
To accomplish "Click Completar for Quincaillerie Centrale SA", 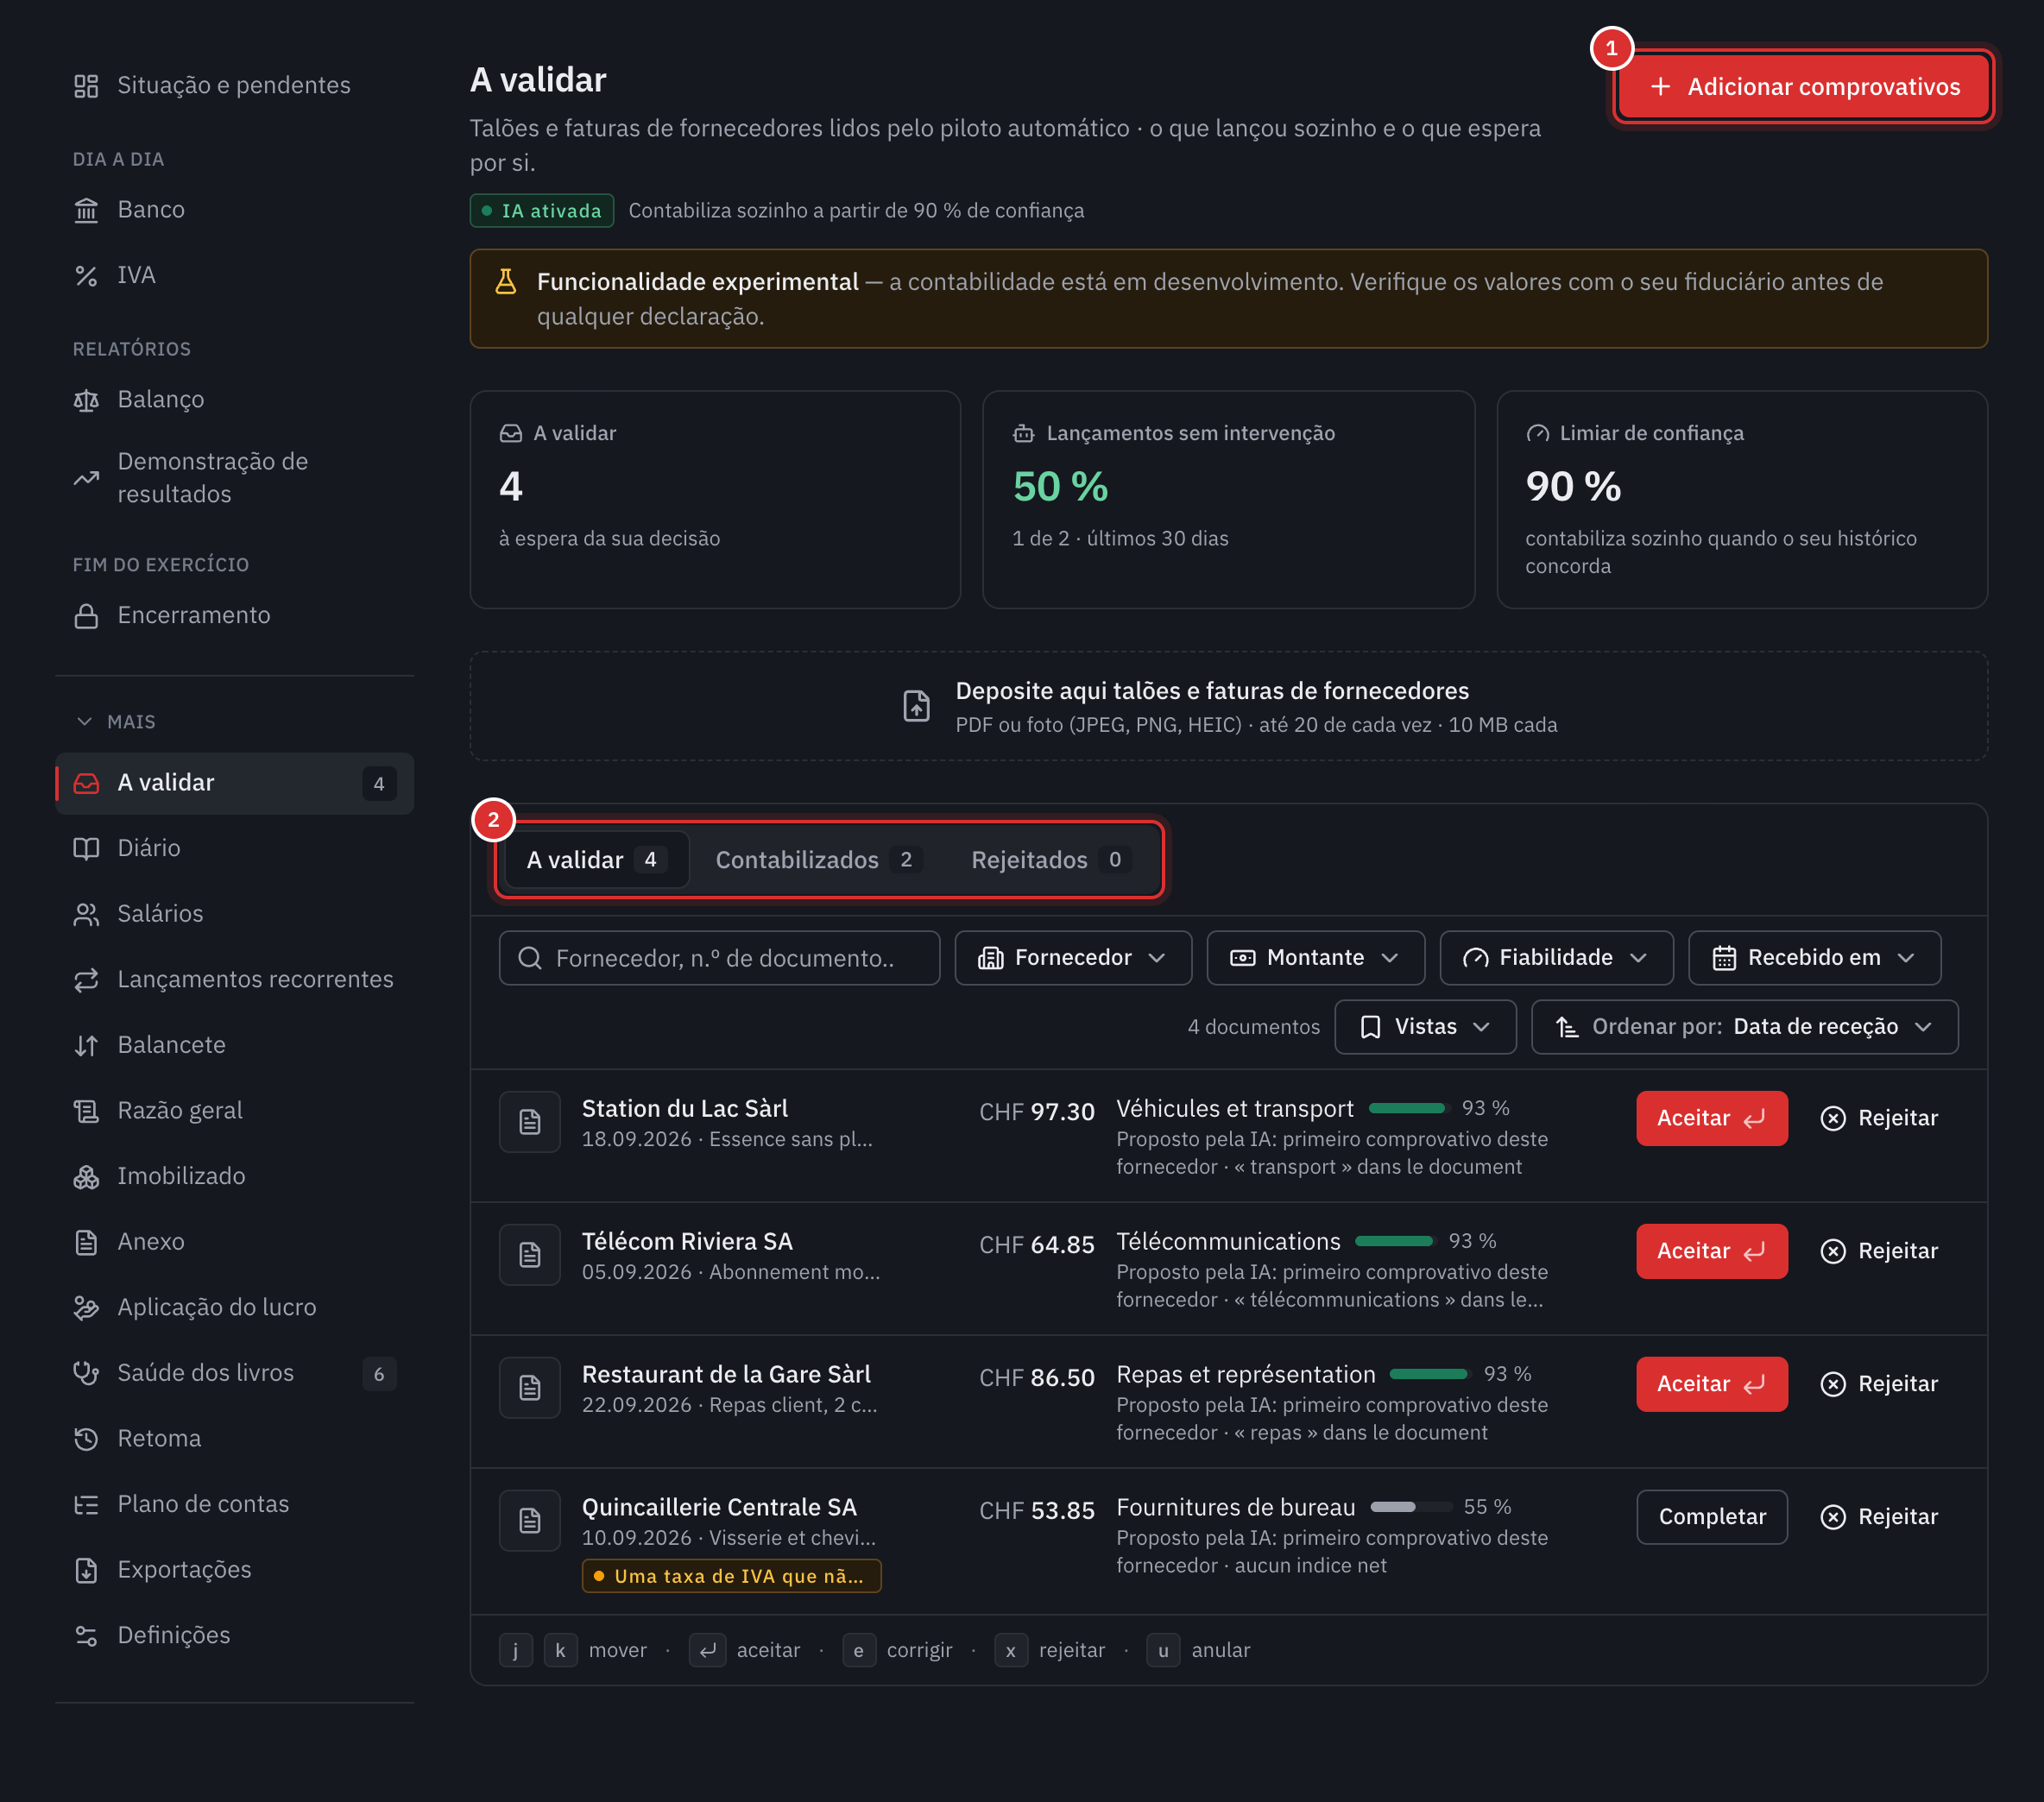I will [x=1711, y=1517].
